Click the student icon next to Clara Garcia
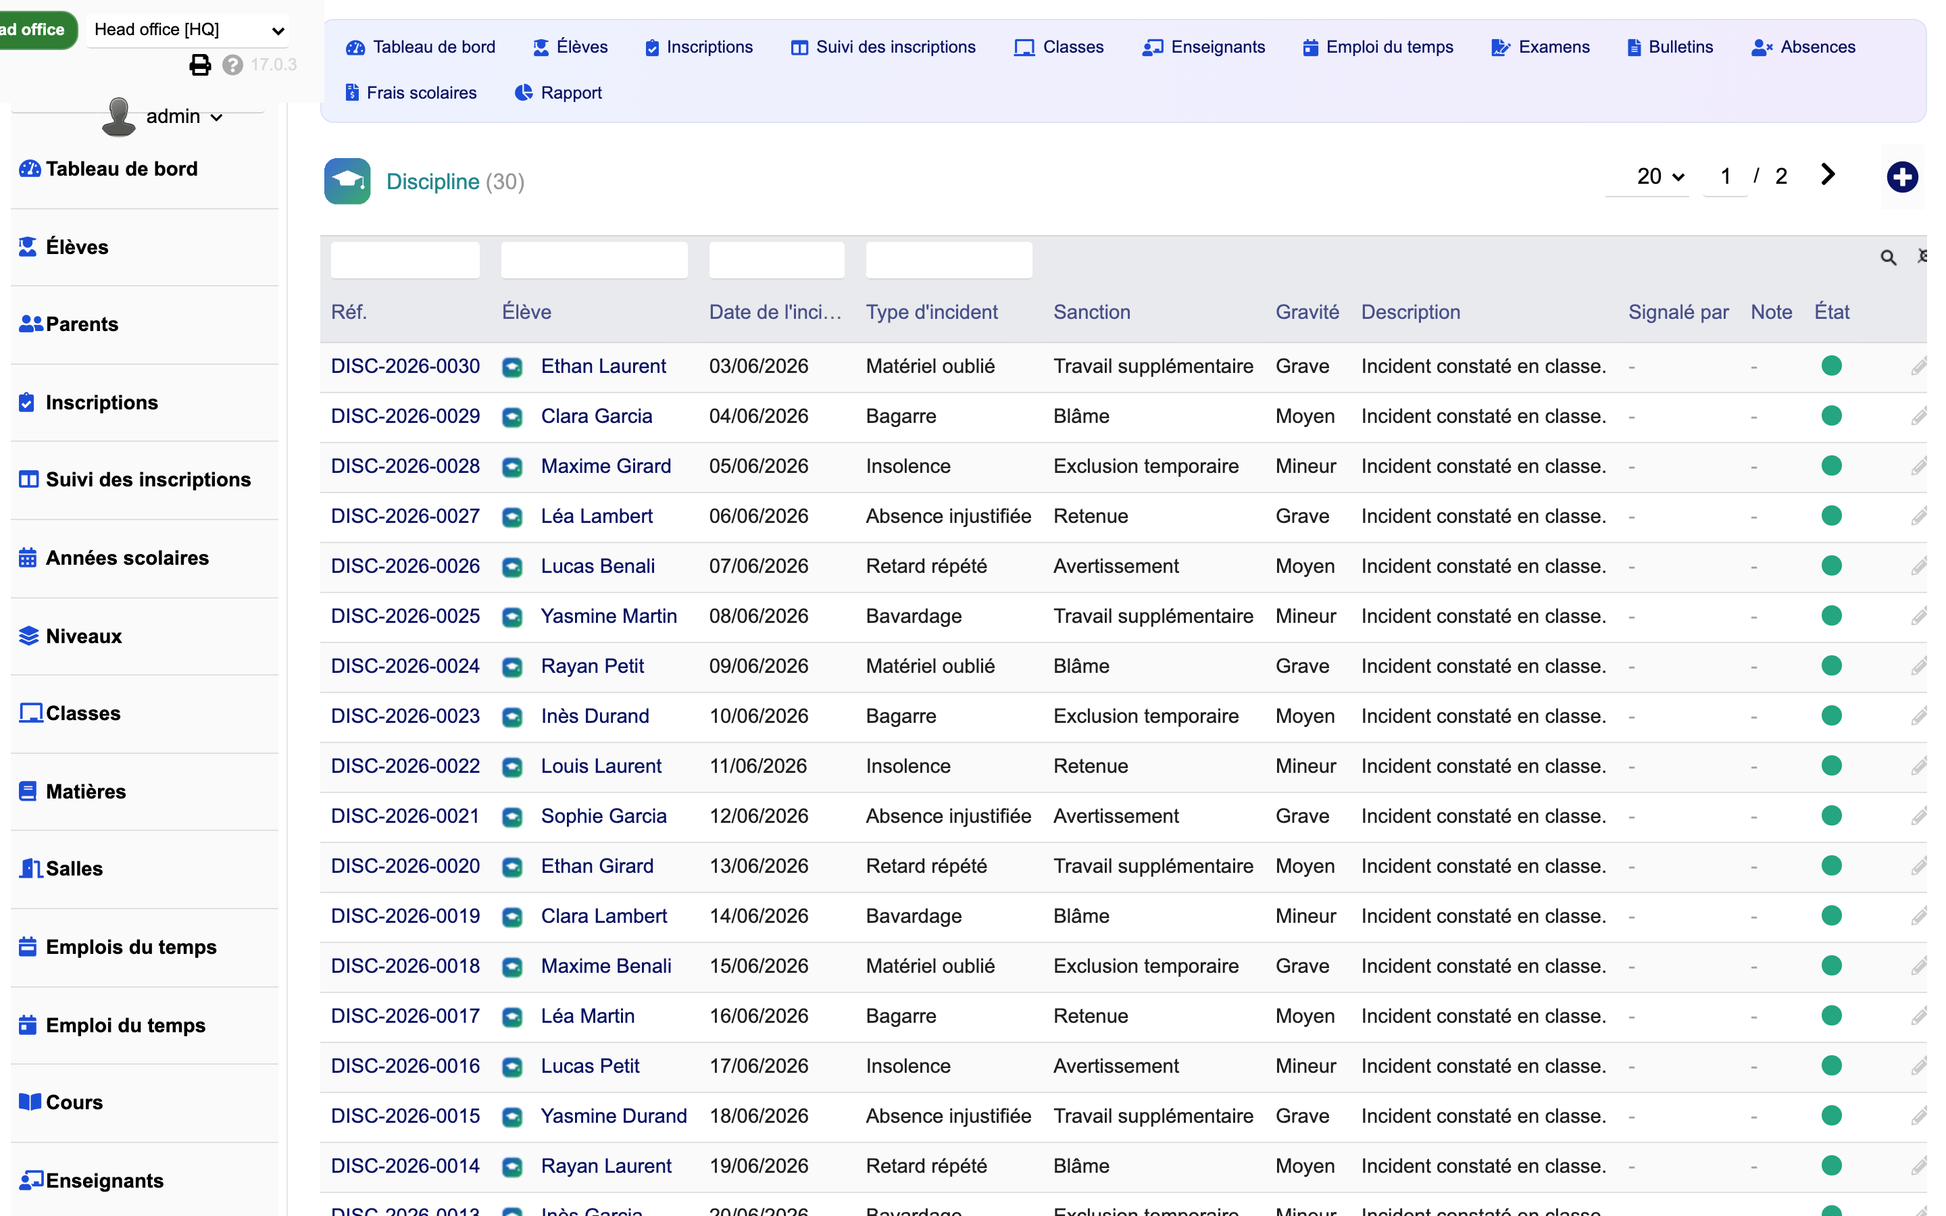The width and height of the screenshot is (1946, 1216). (x=512, y=417)
